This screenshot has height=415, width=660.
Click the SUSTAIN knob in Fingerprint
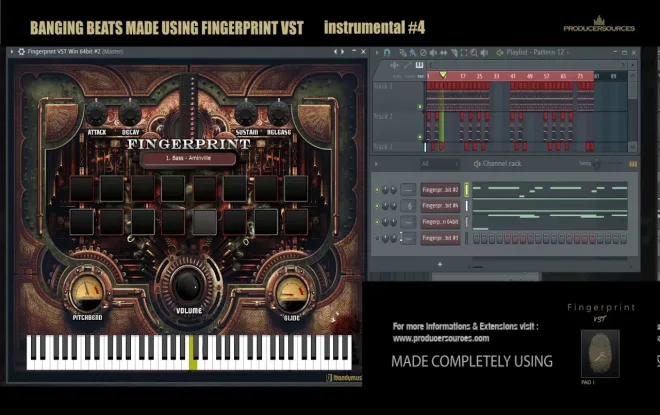coord(246,113)
